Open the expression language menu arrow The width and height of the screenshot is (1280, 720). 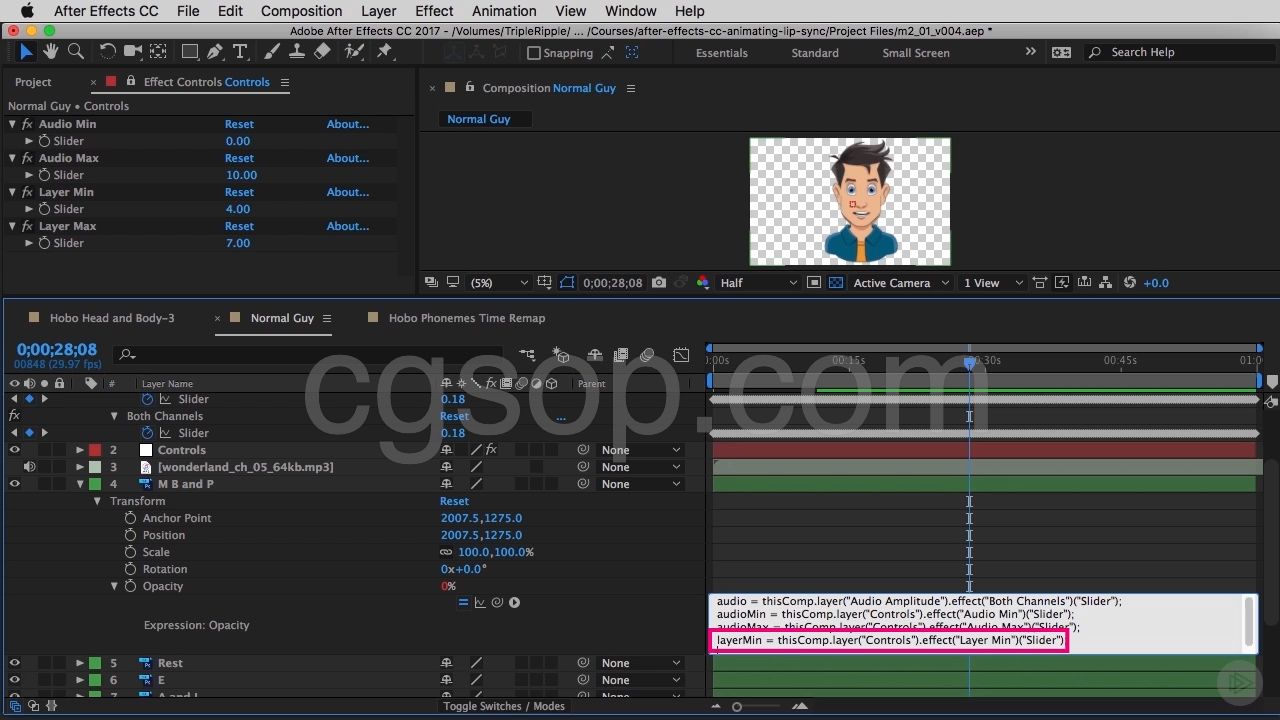[514, 602]
